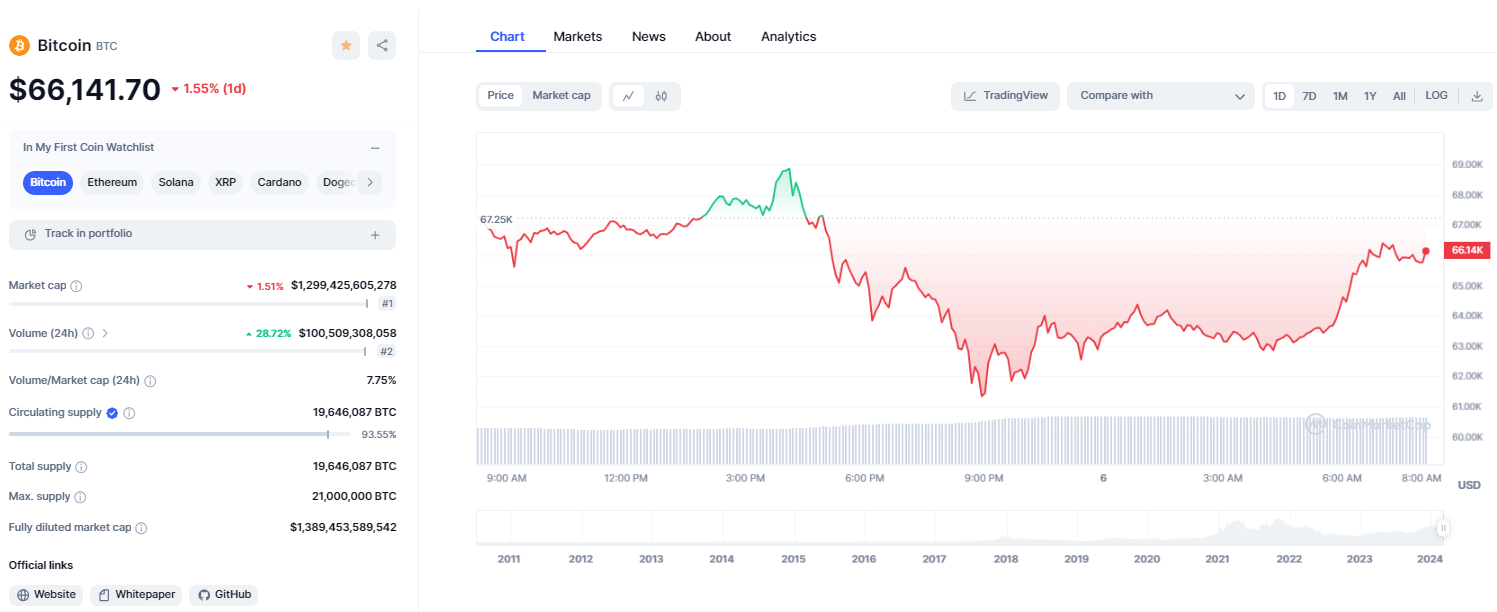Image resolution: width=1497 pixels, height=612 pixels.
Task: Click the 66.14K price label on chart axis
Action: [1468, 250]
